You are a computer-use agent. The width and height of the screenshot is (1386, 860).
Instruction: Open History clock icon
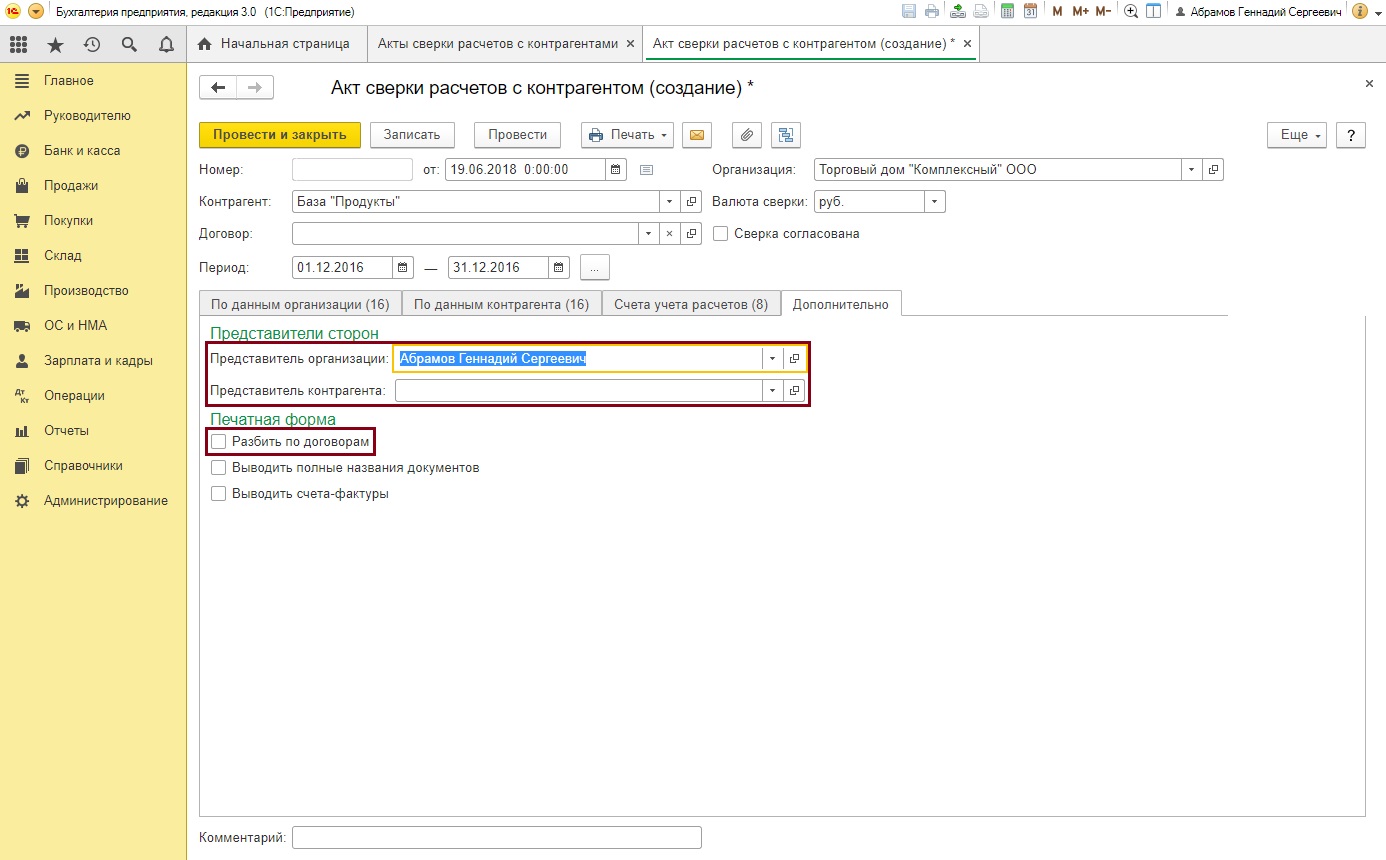pyautogui.click(x=92, y=44)
